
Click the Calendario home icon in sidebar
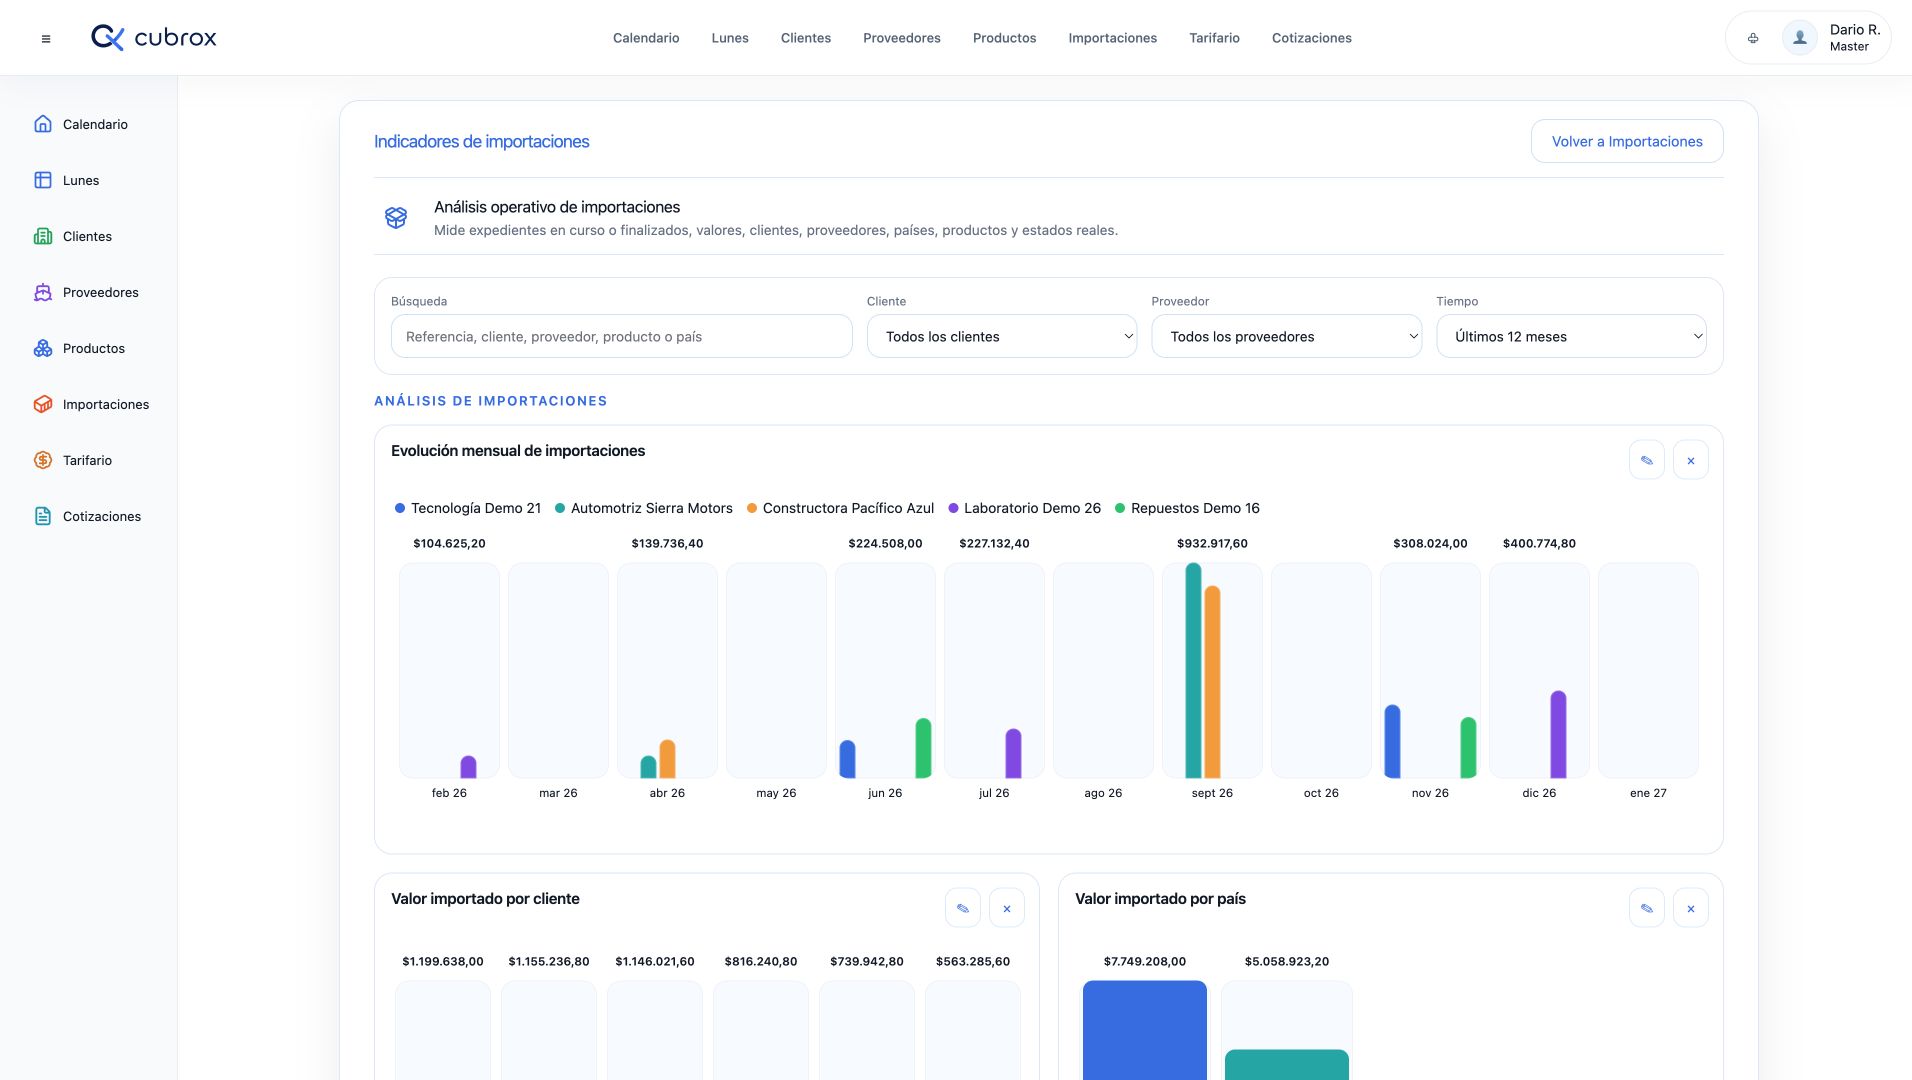(x=43, y=124)
